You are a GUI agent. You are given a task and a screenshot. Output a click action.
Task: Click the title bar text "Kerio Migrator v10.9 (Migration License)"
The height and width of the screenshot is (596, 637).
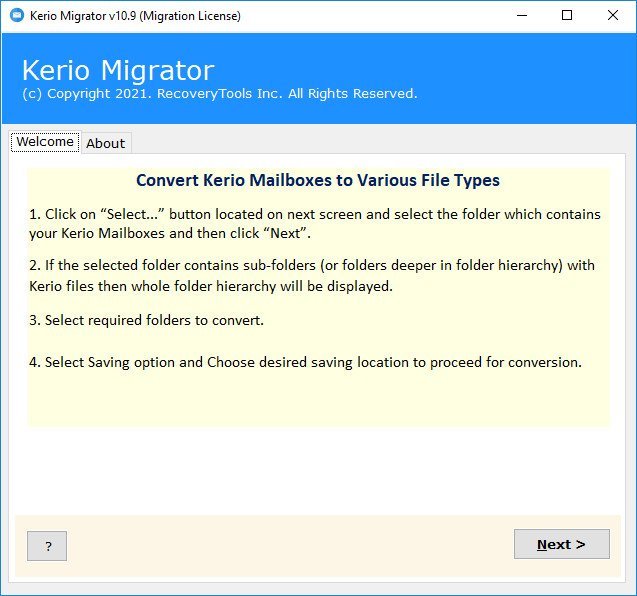pos(135,16)
